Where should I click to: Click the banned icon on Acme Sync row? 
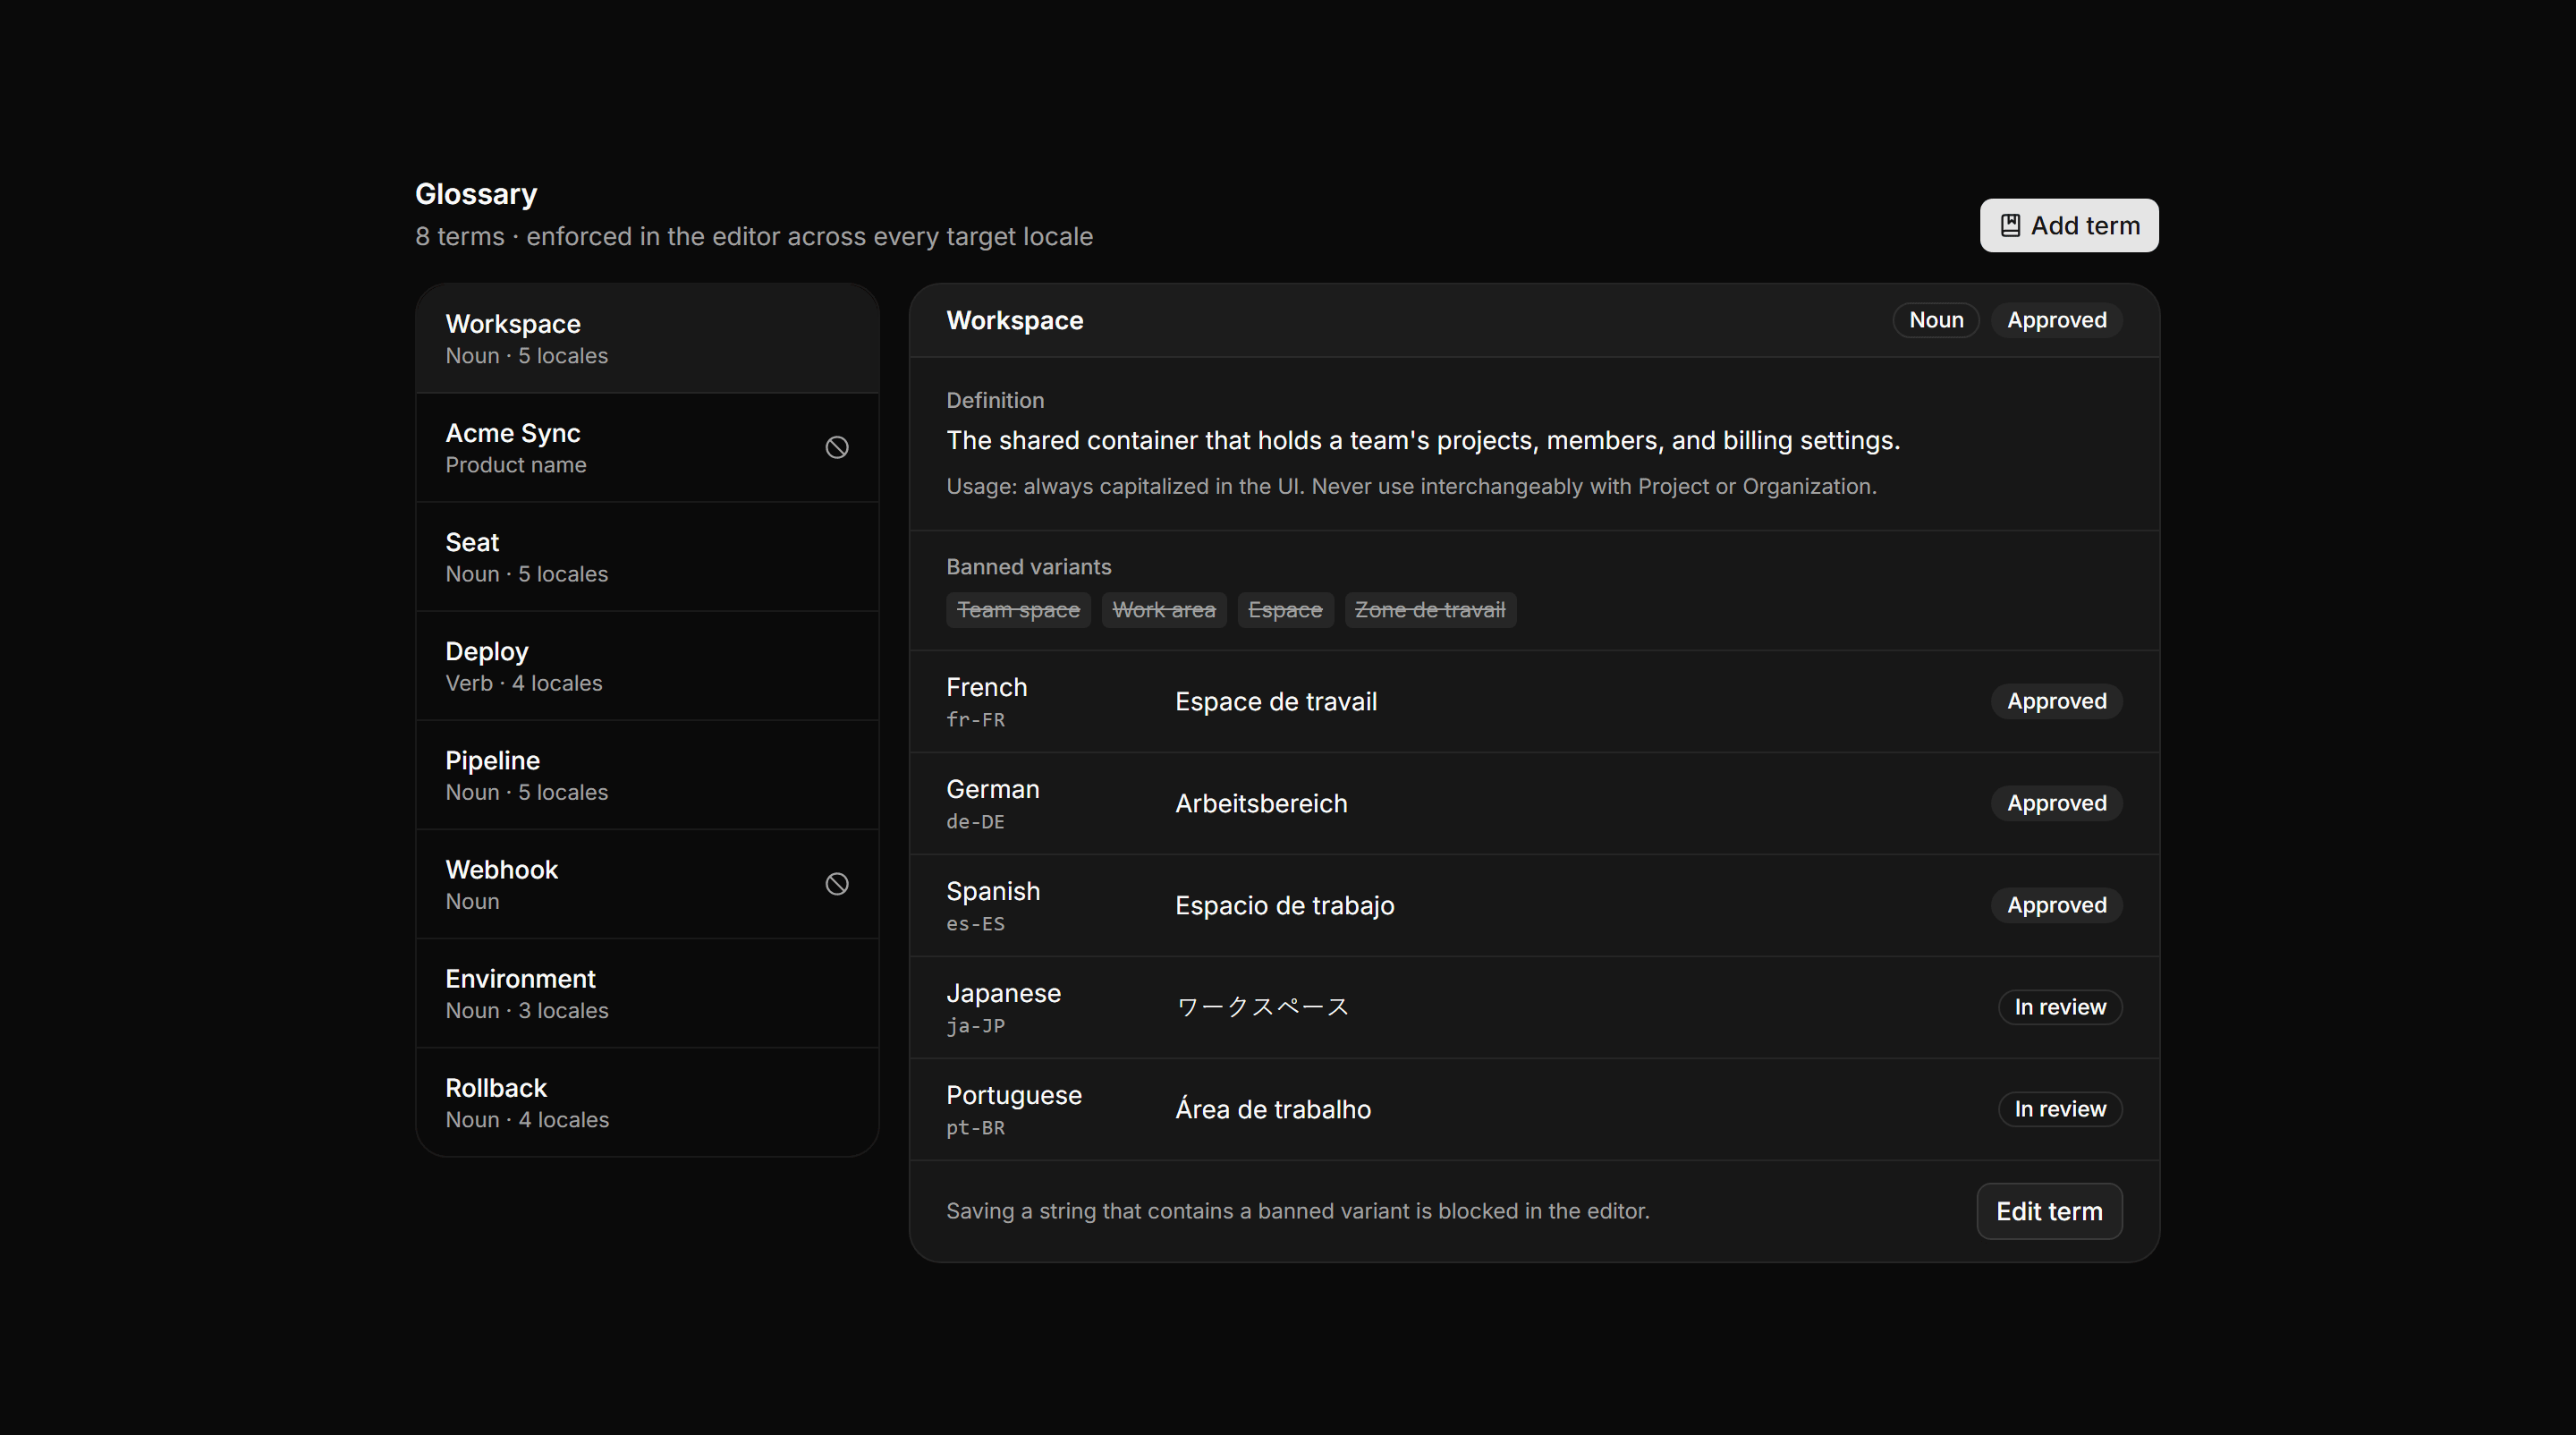point(837,447)
